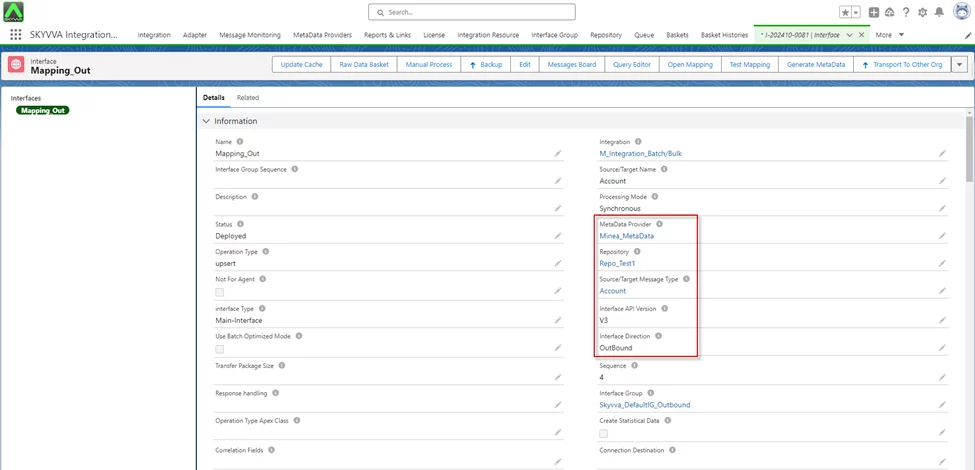Click the user avatar profile icon

(x=961, y=12)
